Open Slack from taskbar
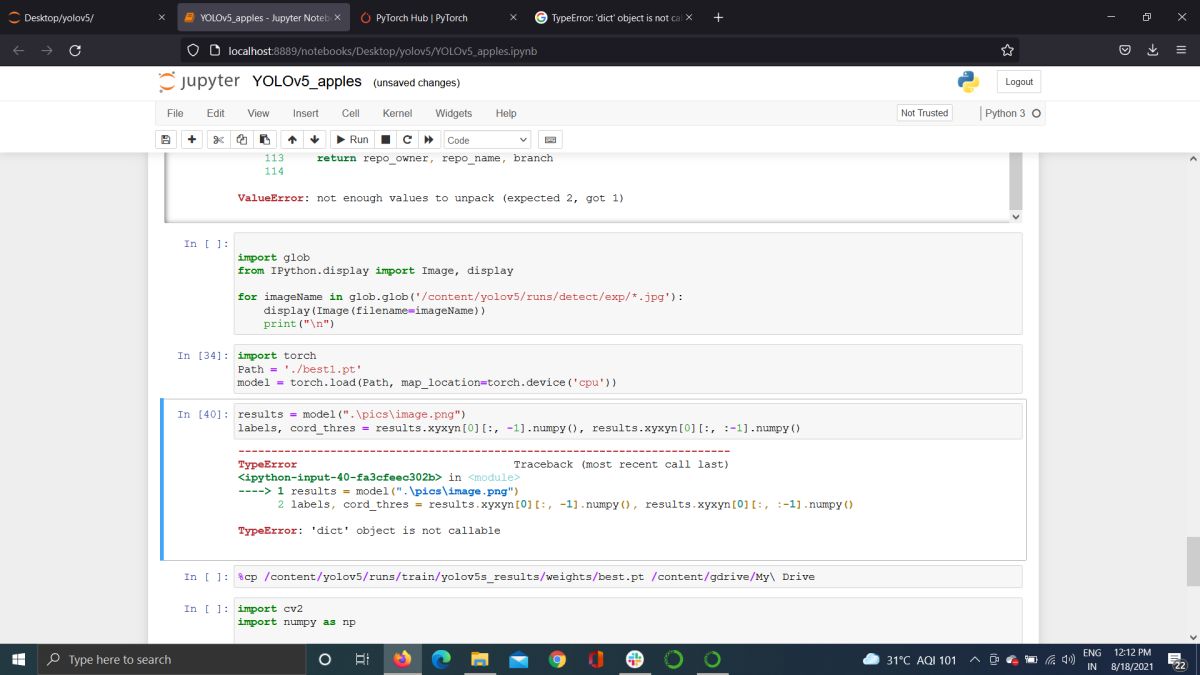 [x=635, y=659]
